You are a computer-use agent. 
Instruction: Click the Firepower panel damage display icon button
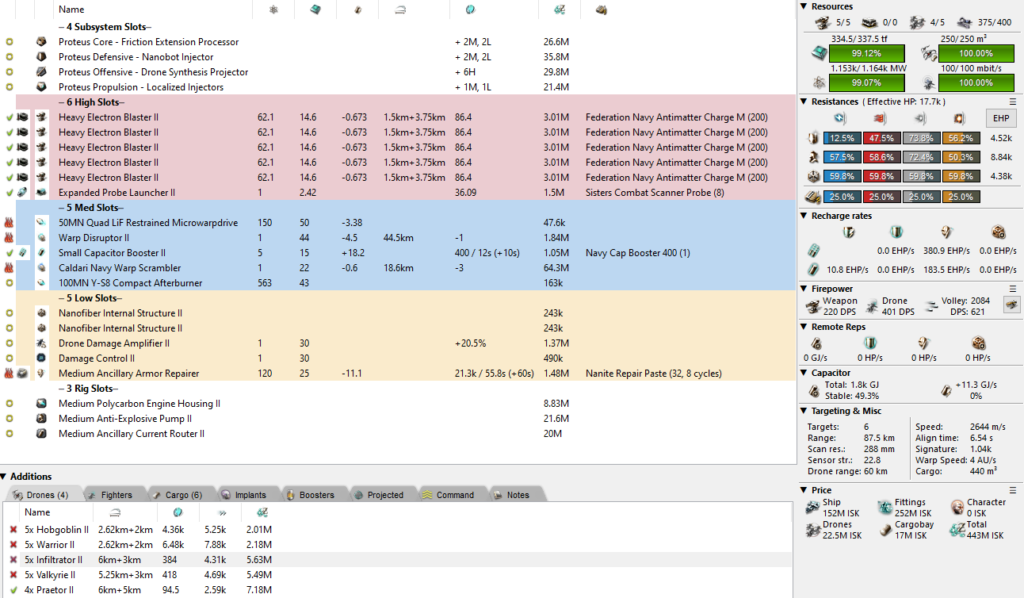click(1011, 304)
